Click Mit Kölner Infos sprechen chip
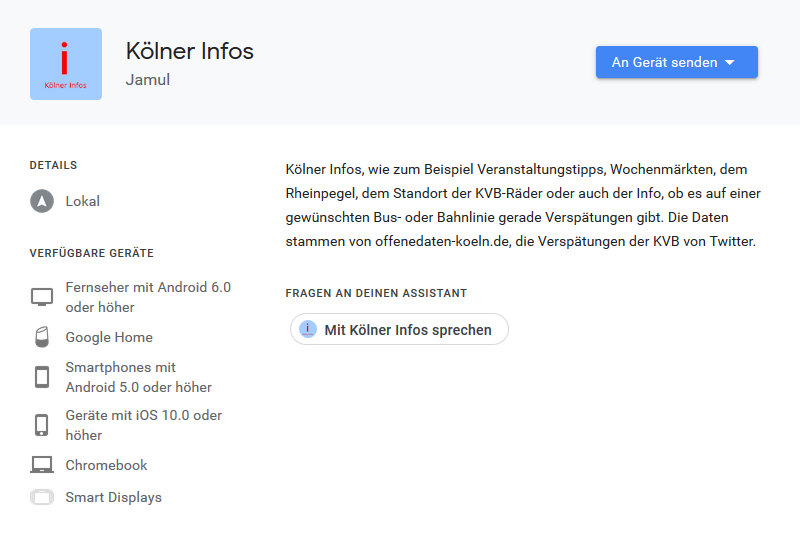The width and height of the screenshot is (800, 539). [399, 329]
